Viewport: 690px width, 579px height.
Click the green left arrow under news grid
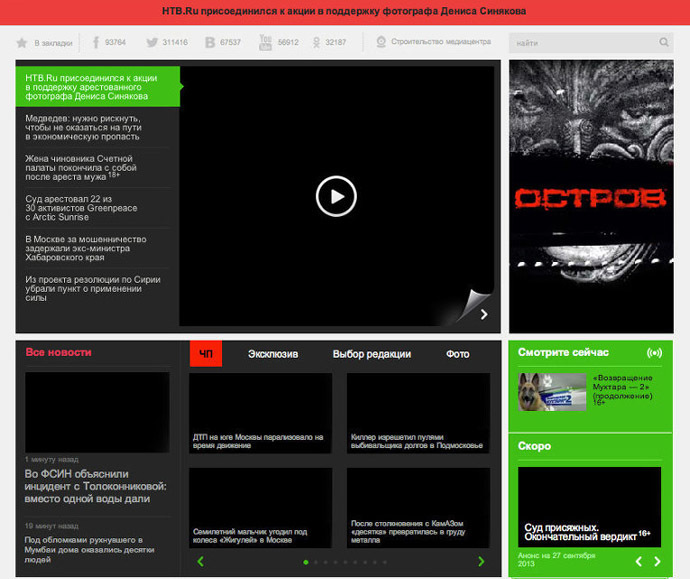click(201, 561)
